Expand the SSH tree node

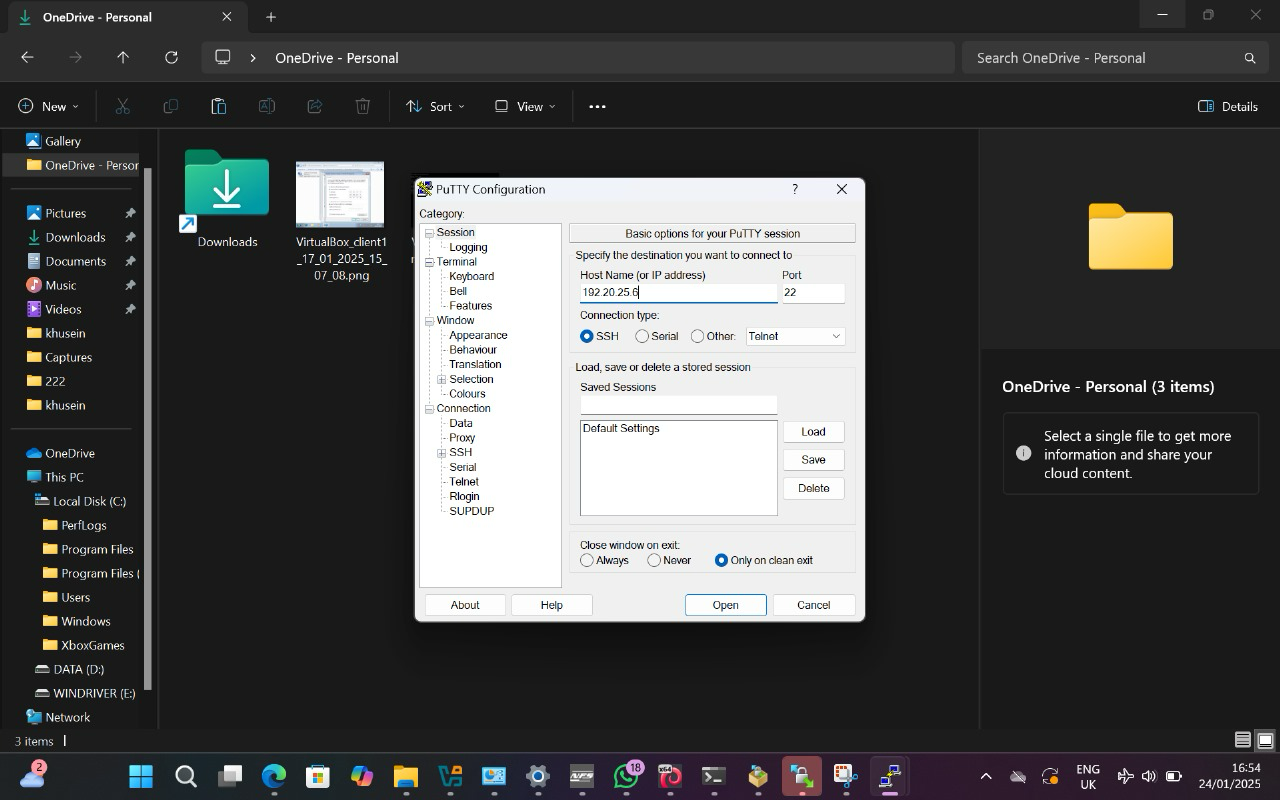[x=441, y=453]
